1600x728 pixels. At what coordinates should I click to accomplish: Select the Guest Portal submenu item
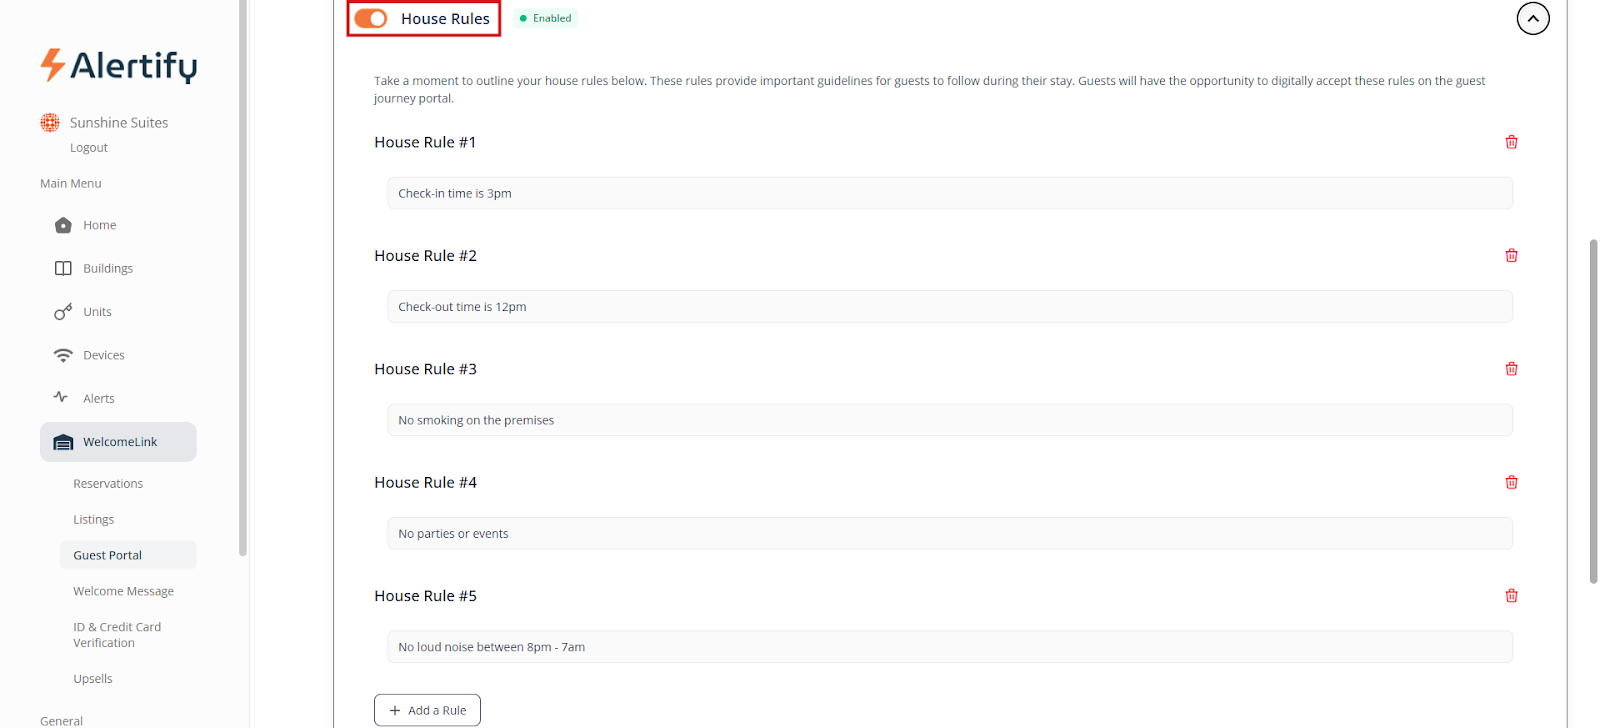pyautogui.click(x=108, y=555)
